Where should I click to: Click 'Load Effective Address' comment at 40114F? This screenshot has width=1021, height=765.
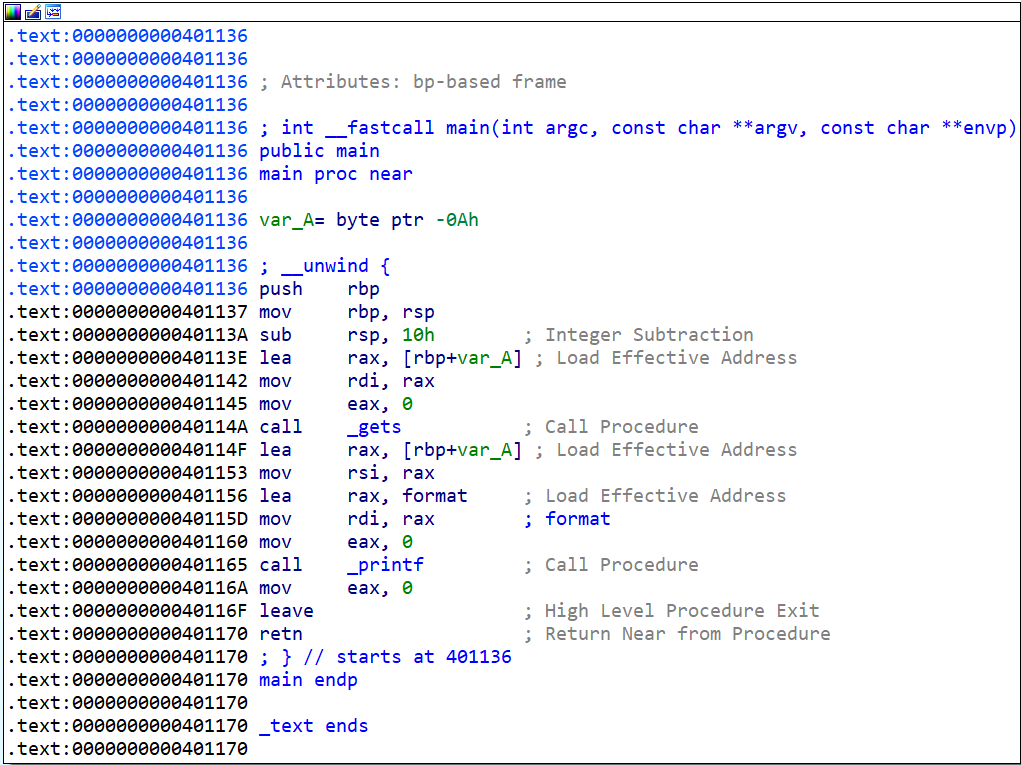point(677,450)
